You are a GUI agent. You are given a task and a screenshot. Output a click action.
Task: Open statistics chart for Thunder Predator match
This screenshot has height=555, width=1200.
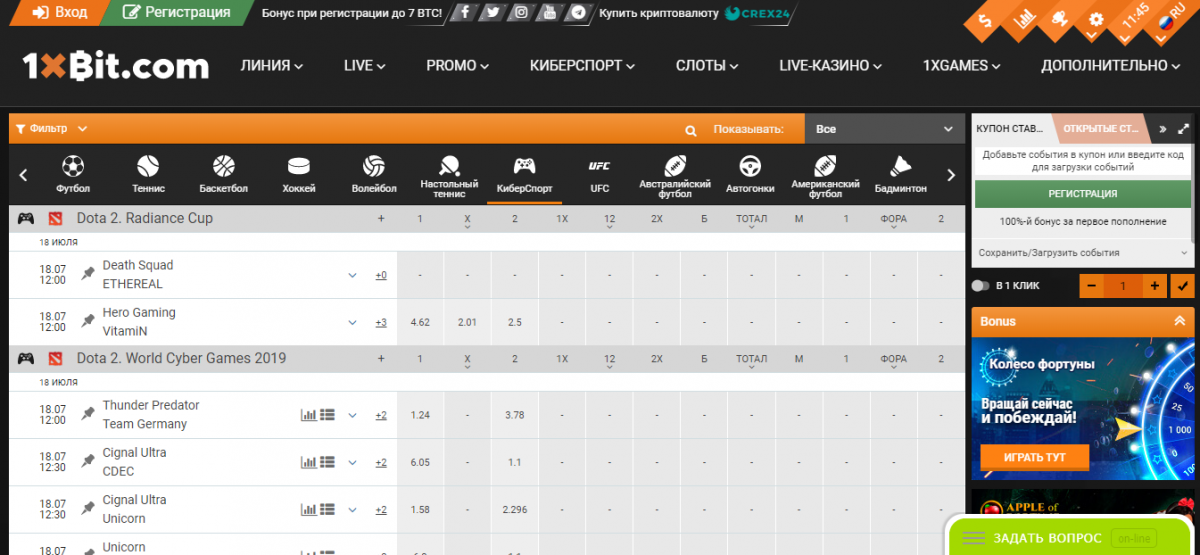308,415
